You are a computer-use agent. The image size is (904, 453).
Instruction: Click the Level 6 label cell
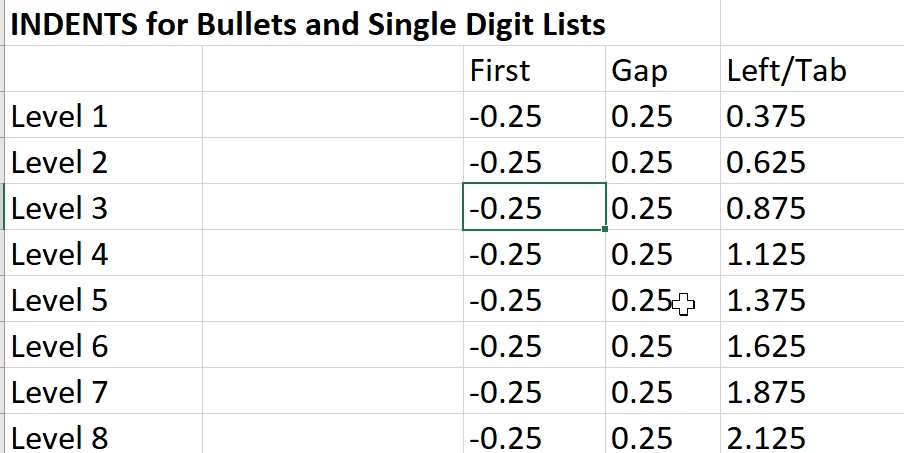[104, 346]
